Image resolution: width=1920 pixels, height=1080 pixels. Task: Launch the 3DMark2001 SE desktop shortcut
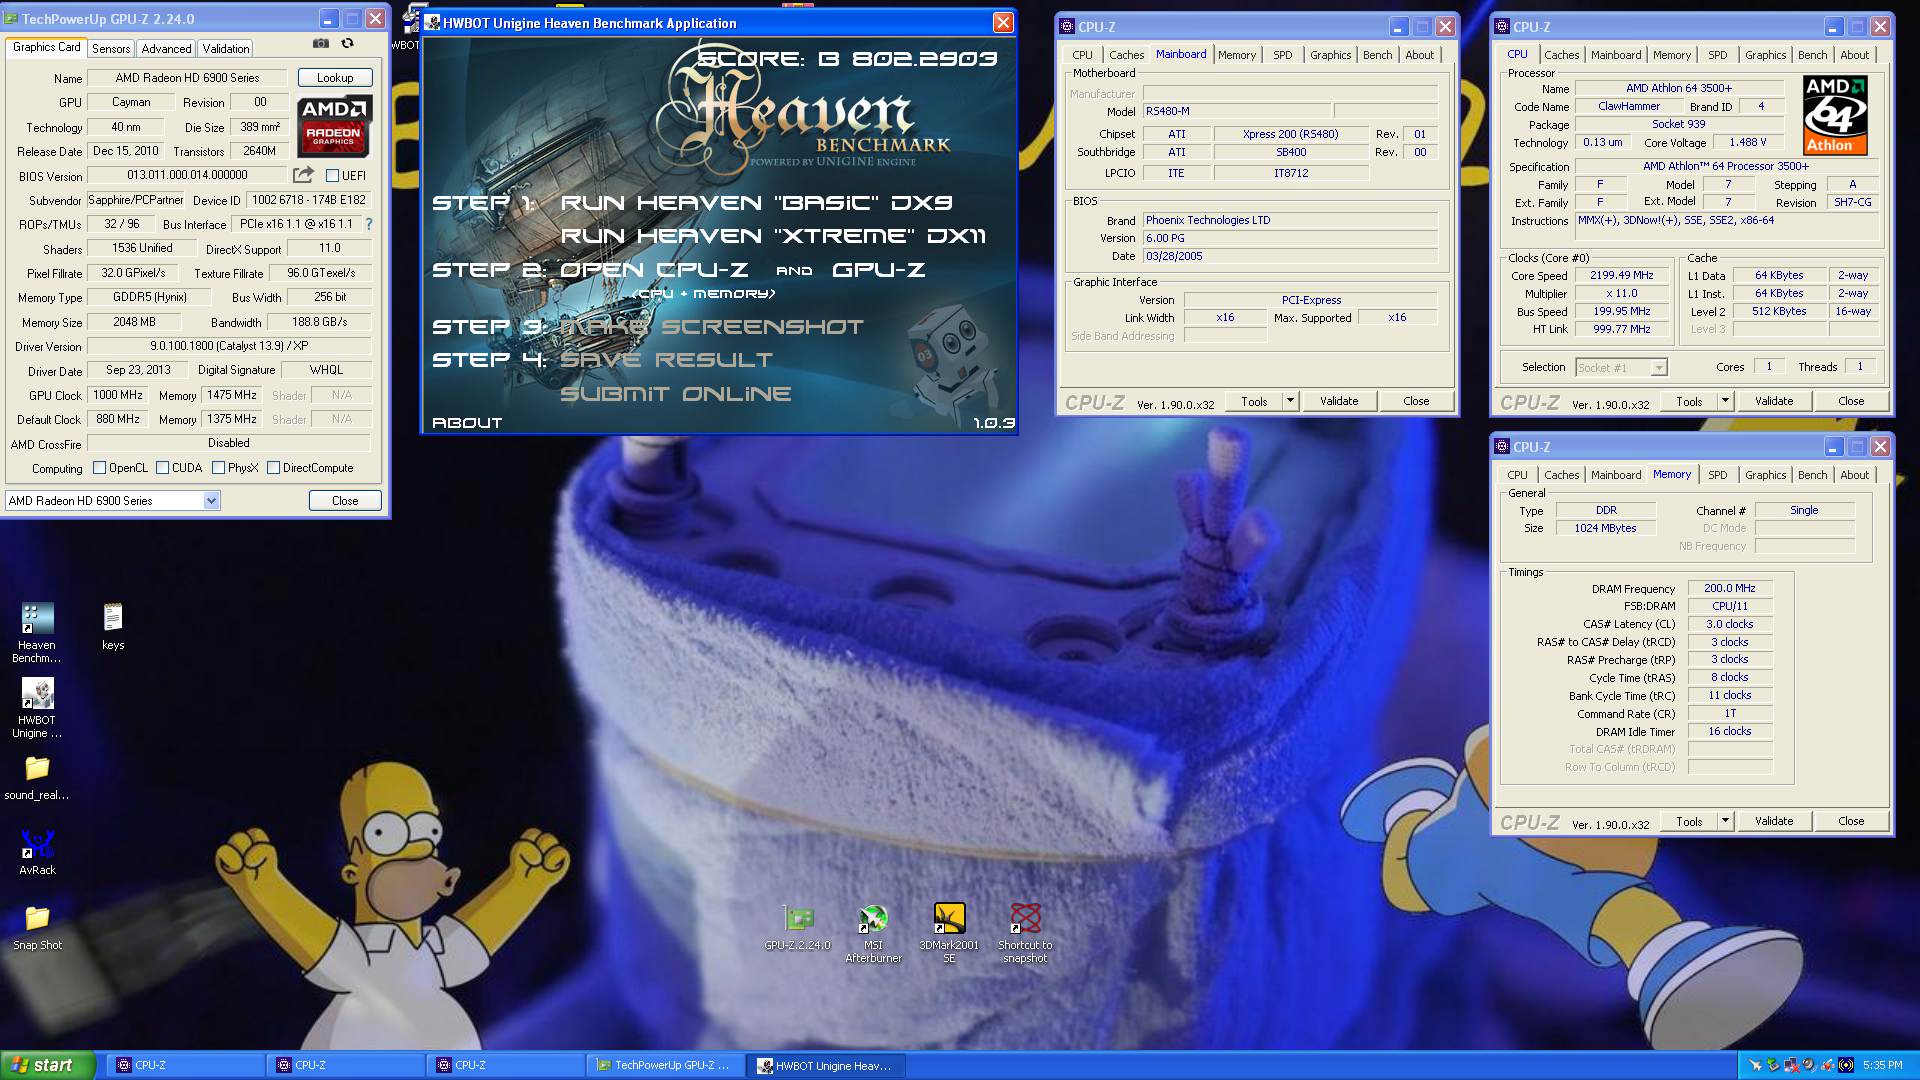[x=949, y=933]
